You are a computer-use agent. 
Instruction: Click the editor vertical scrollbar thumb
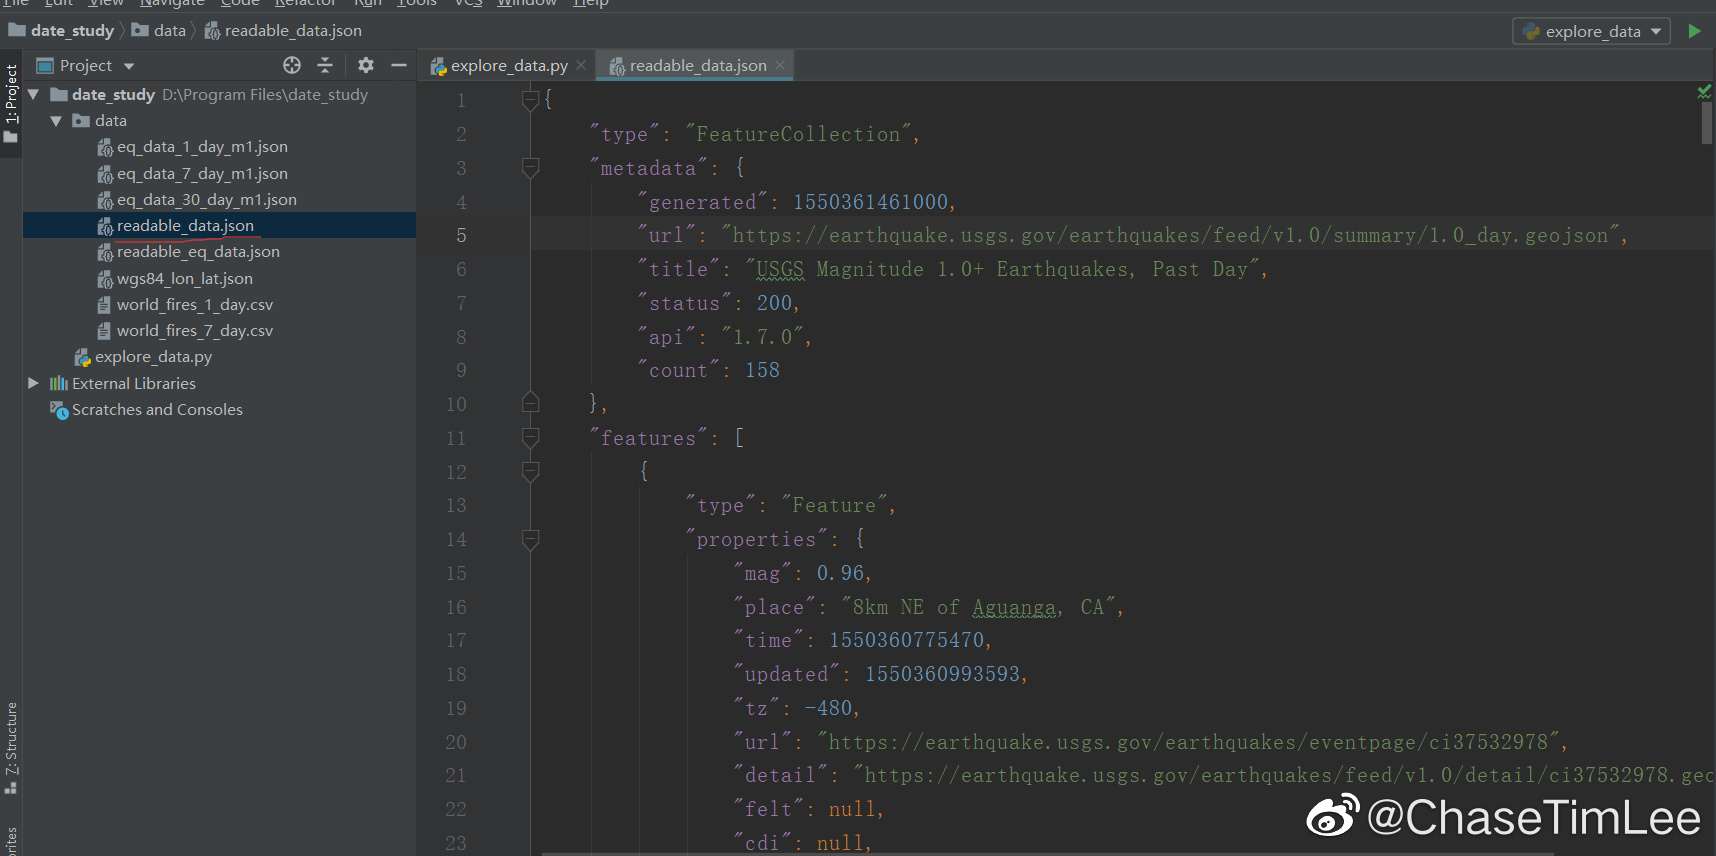pyautogui.click(x=1707, y=123)
